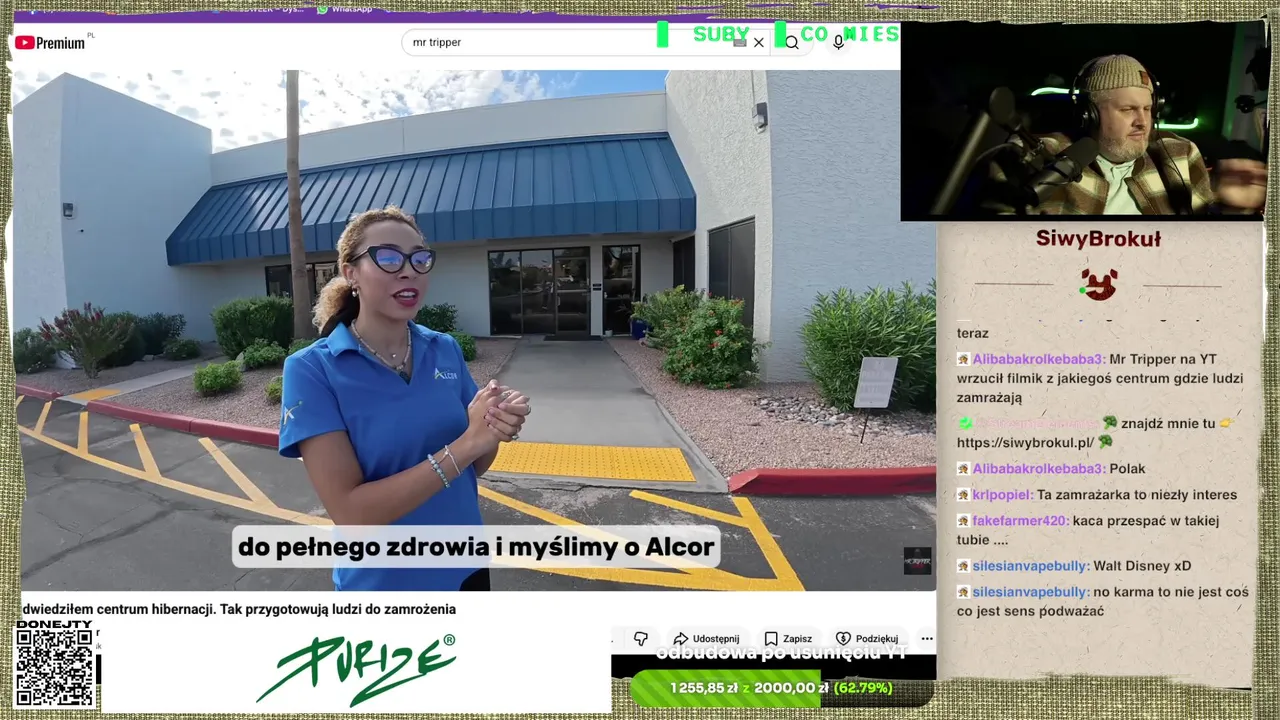1280x720 pixels.
Task: Click silesianvapebully's 'Walt Disney xD' message
Action: point(1073,566)
